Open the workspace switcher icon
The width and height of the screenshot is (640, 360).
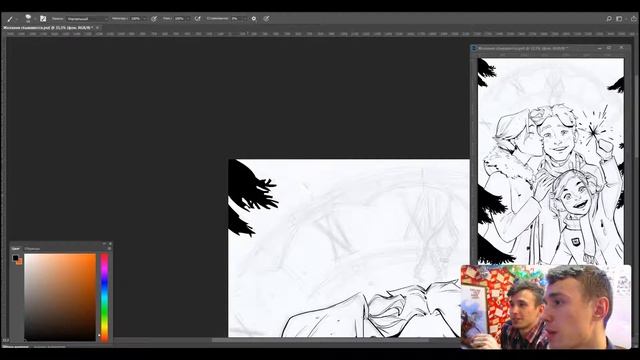click(619, 19)
